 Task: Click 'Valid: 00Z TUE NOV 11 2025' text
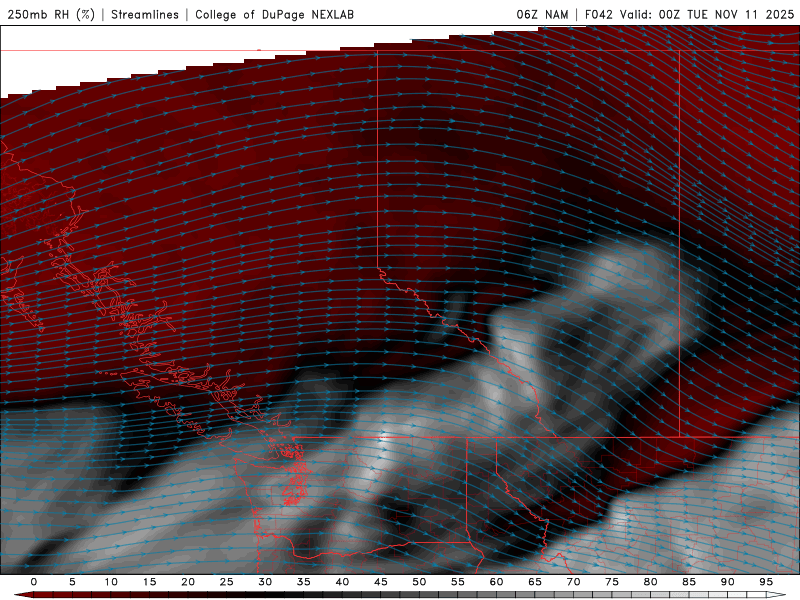707,14
